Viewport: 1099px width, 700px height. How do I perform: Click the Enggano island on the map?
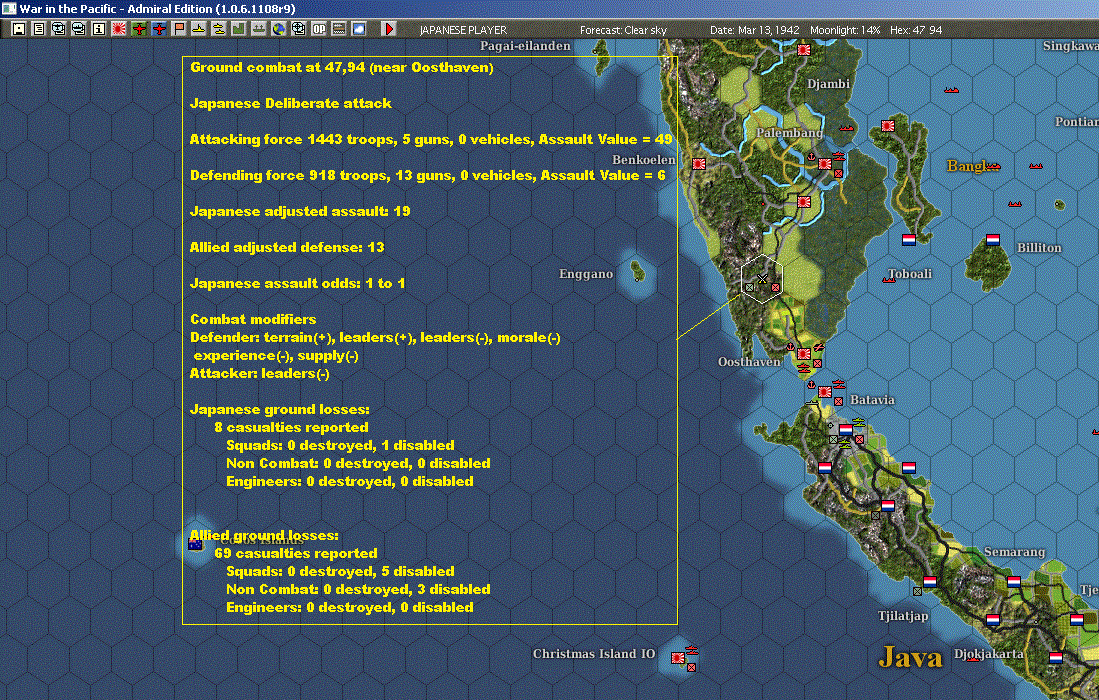point(638,270)
